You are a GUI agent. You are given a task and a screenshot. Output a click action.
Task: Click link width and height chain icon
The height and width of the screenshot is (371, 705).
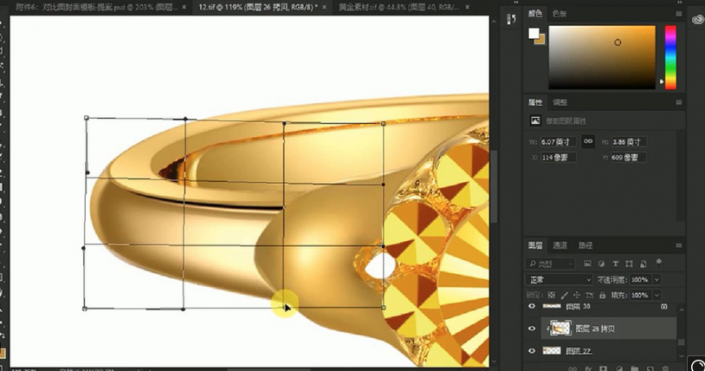coord(588,141)
